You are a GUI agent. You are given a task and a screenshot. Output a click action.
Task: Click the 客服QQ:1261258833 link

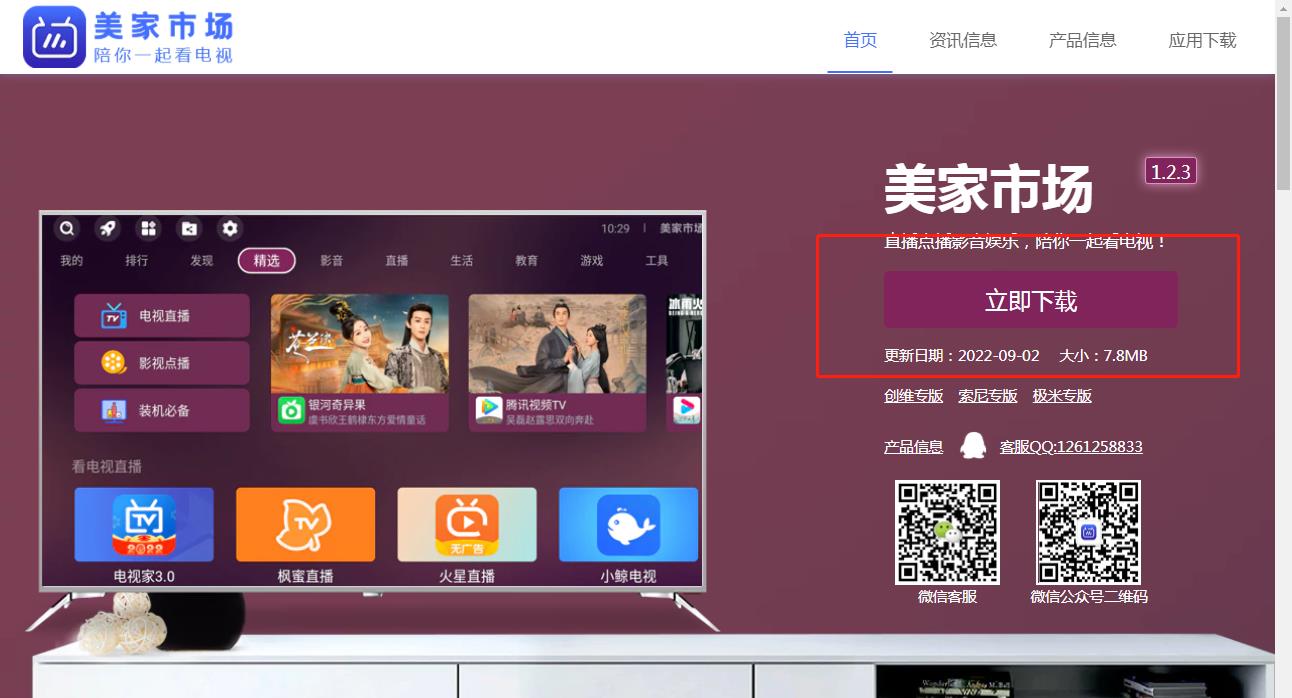(1071, 447)
